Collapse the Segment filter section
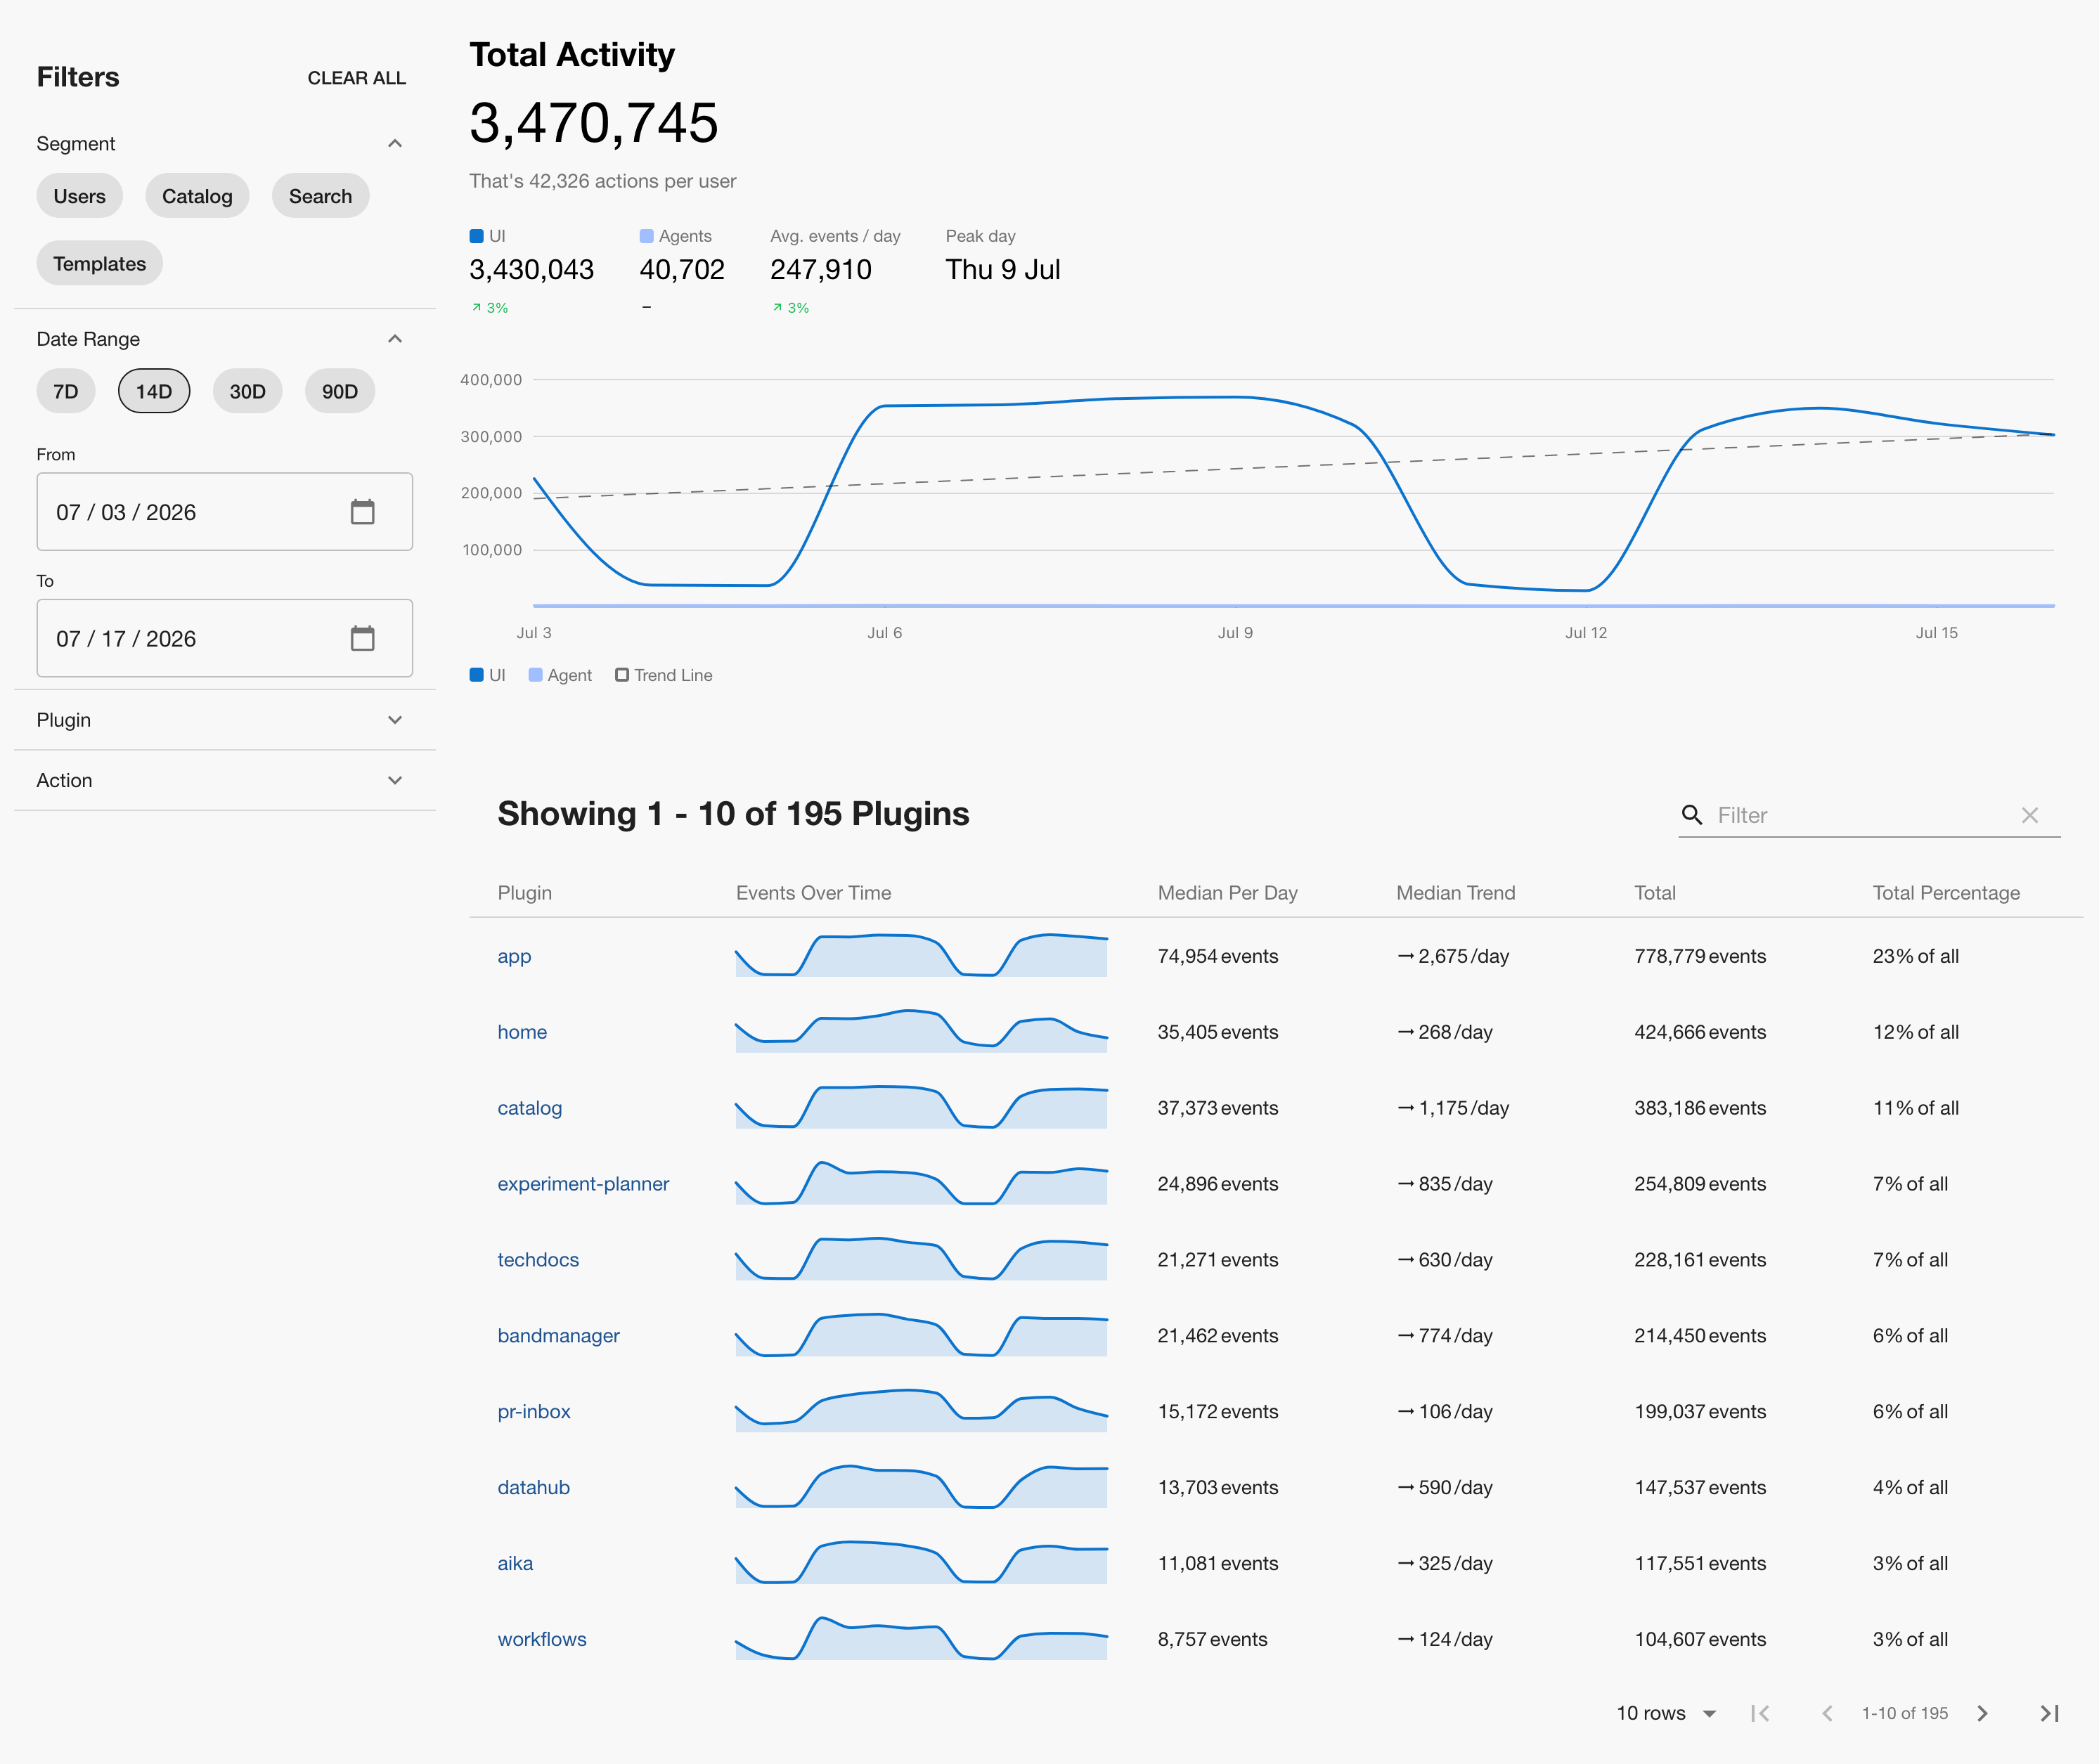 [395, 143]
